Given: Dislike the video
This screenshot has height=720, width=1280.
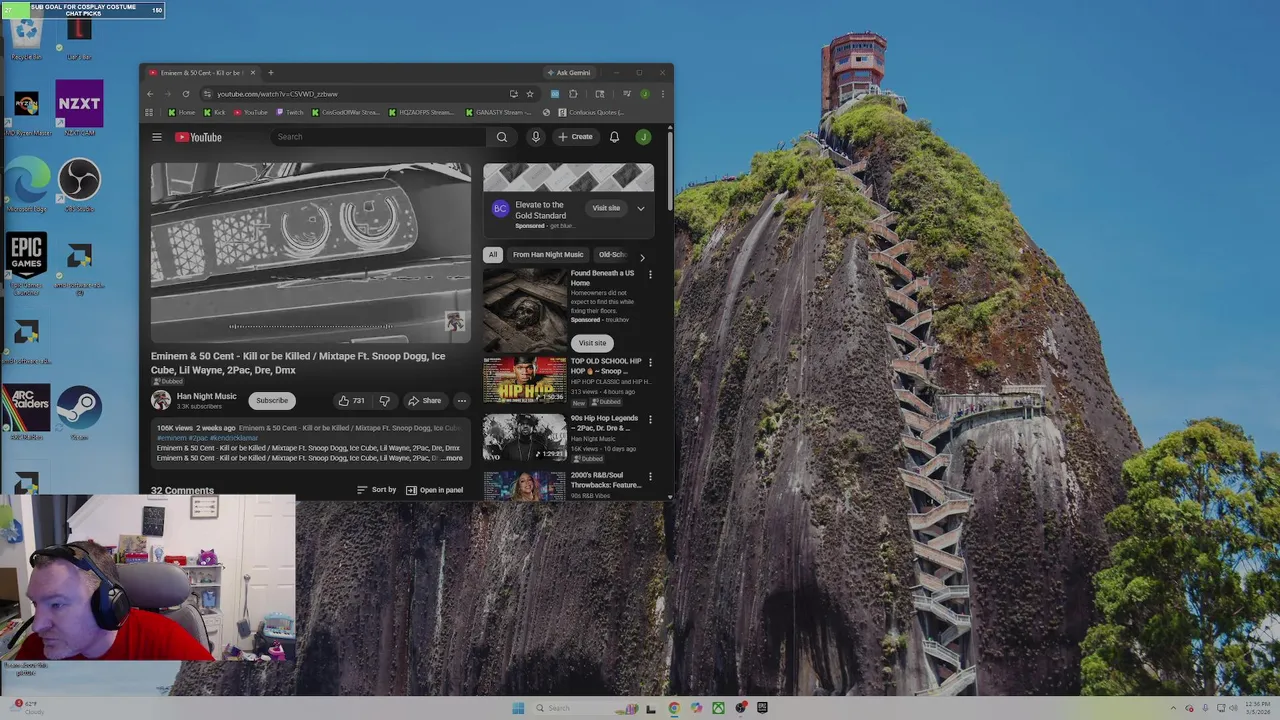Looking at the screenshot, I should (384, 401).
